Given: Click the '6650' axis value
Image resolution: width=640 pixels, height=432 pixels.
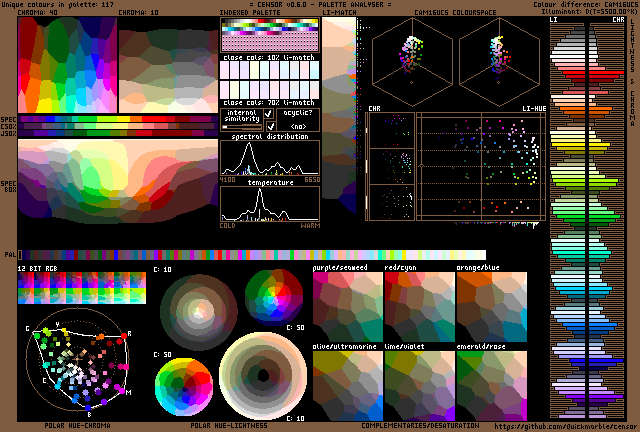Looking at the screenshot, I should click(x=312, y=180).
